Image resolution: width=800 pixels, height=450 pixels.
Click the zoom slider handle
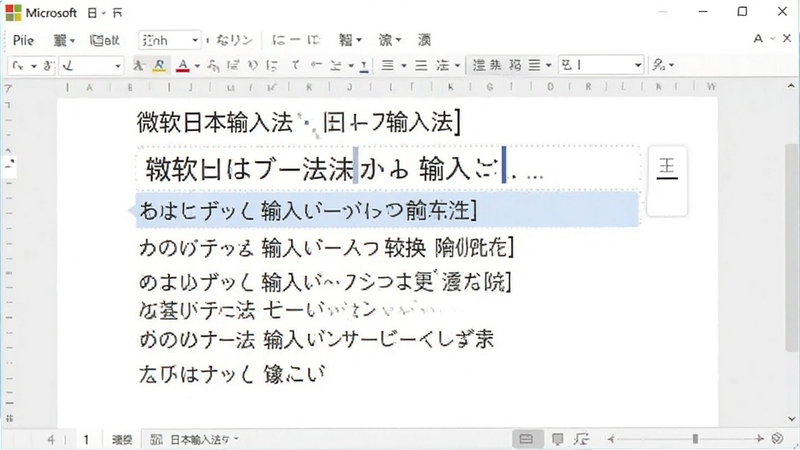[x=695, y=439]
